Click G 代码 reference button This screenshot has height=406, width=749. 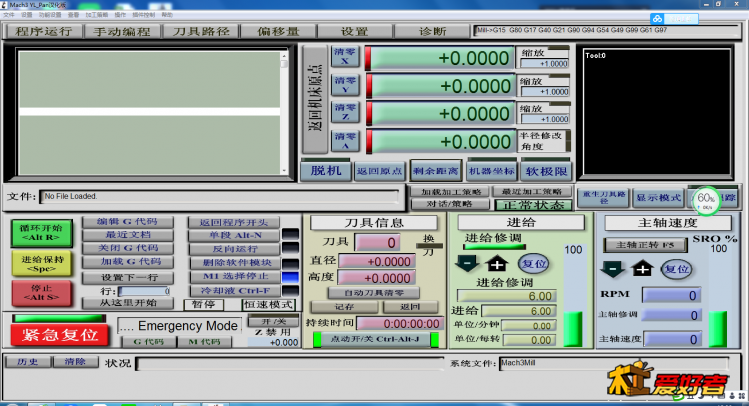pyautogui.click(x=149, y=342)
